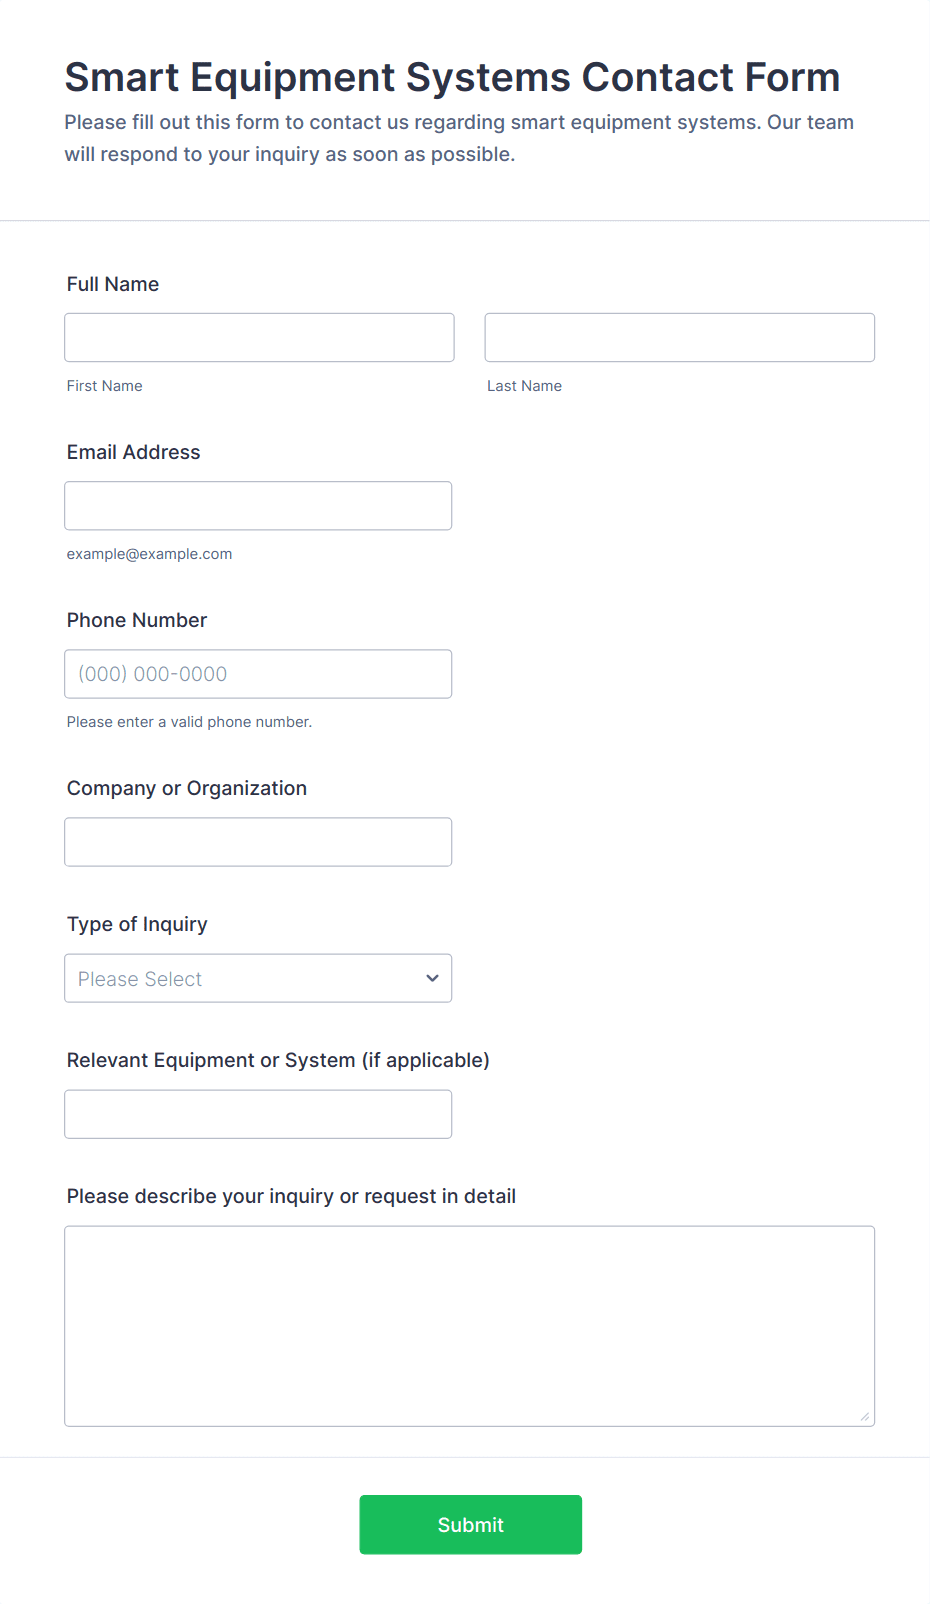The height and width of the screenshot is (1604, 930).
Task: Click inside the inquiry description text area
Action: pyautogui.click(x=469, y=1326)
